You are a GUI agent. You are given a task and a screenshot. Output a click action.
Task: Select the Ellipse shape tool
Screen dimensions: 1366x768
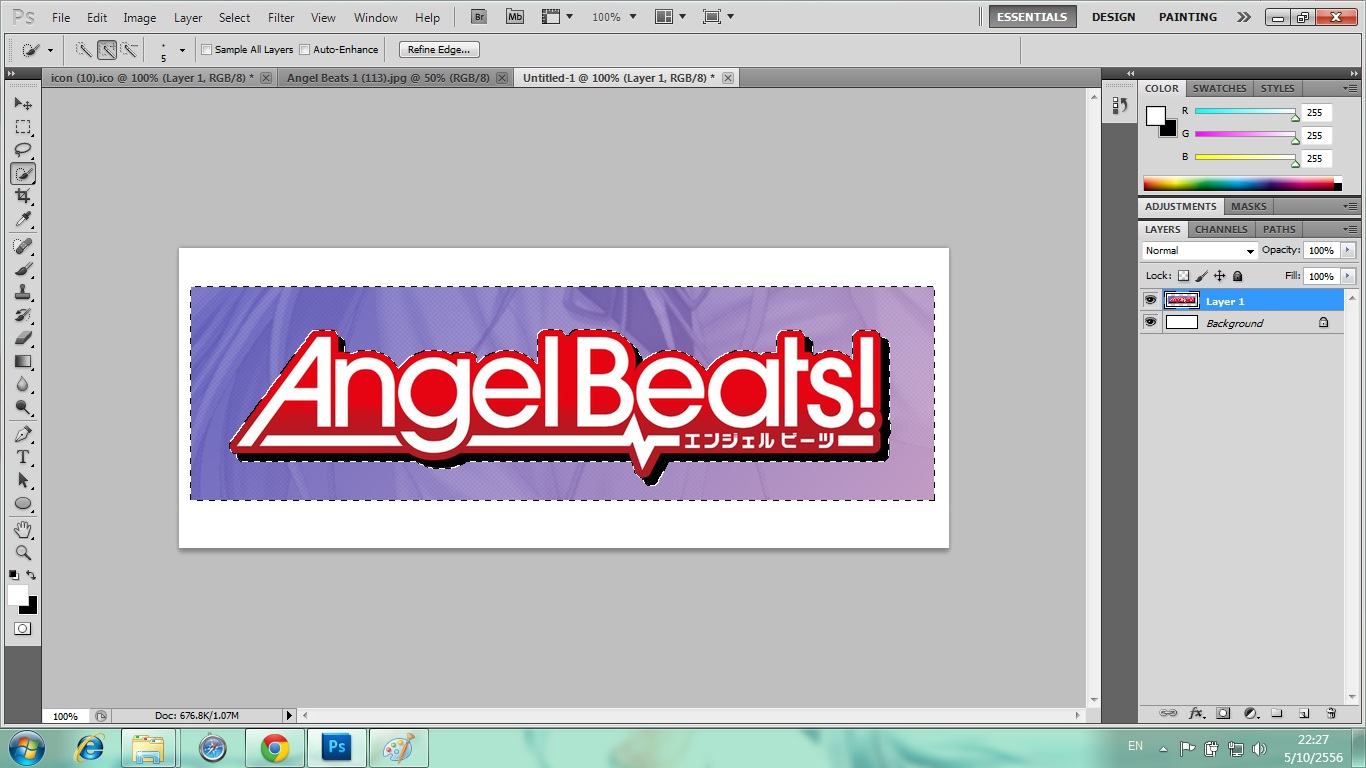23,503
